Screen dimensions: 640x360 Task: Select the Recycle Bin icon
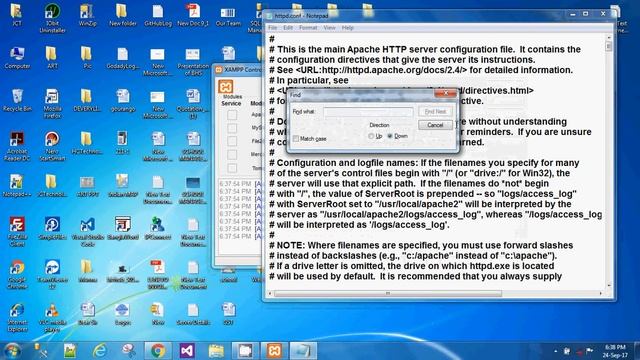(17, 100)
